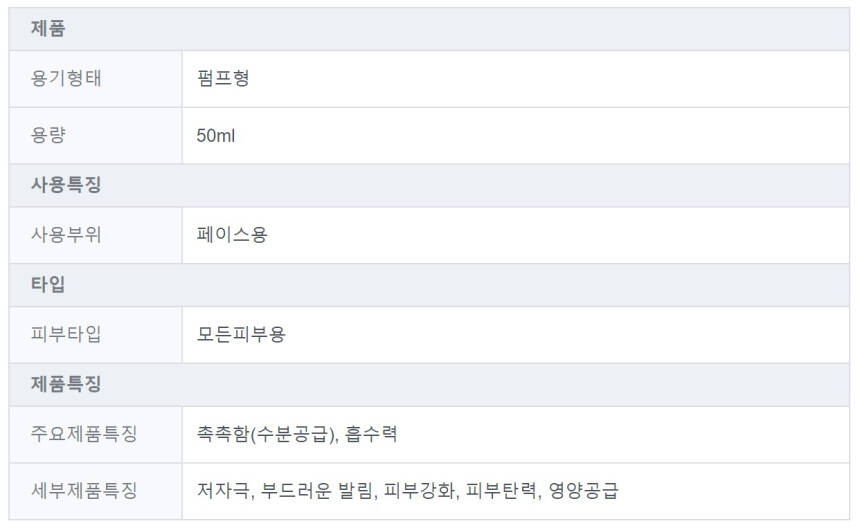Select the 주요제품특징 row label
The image size is (860, 528).
pyautogui.click(x=84, y=434)
